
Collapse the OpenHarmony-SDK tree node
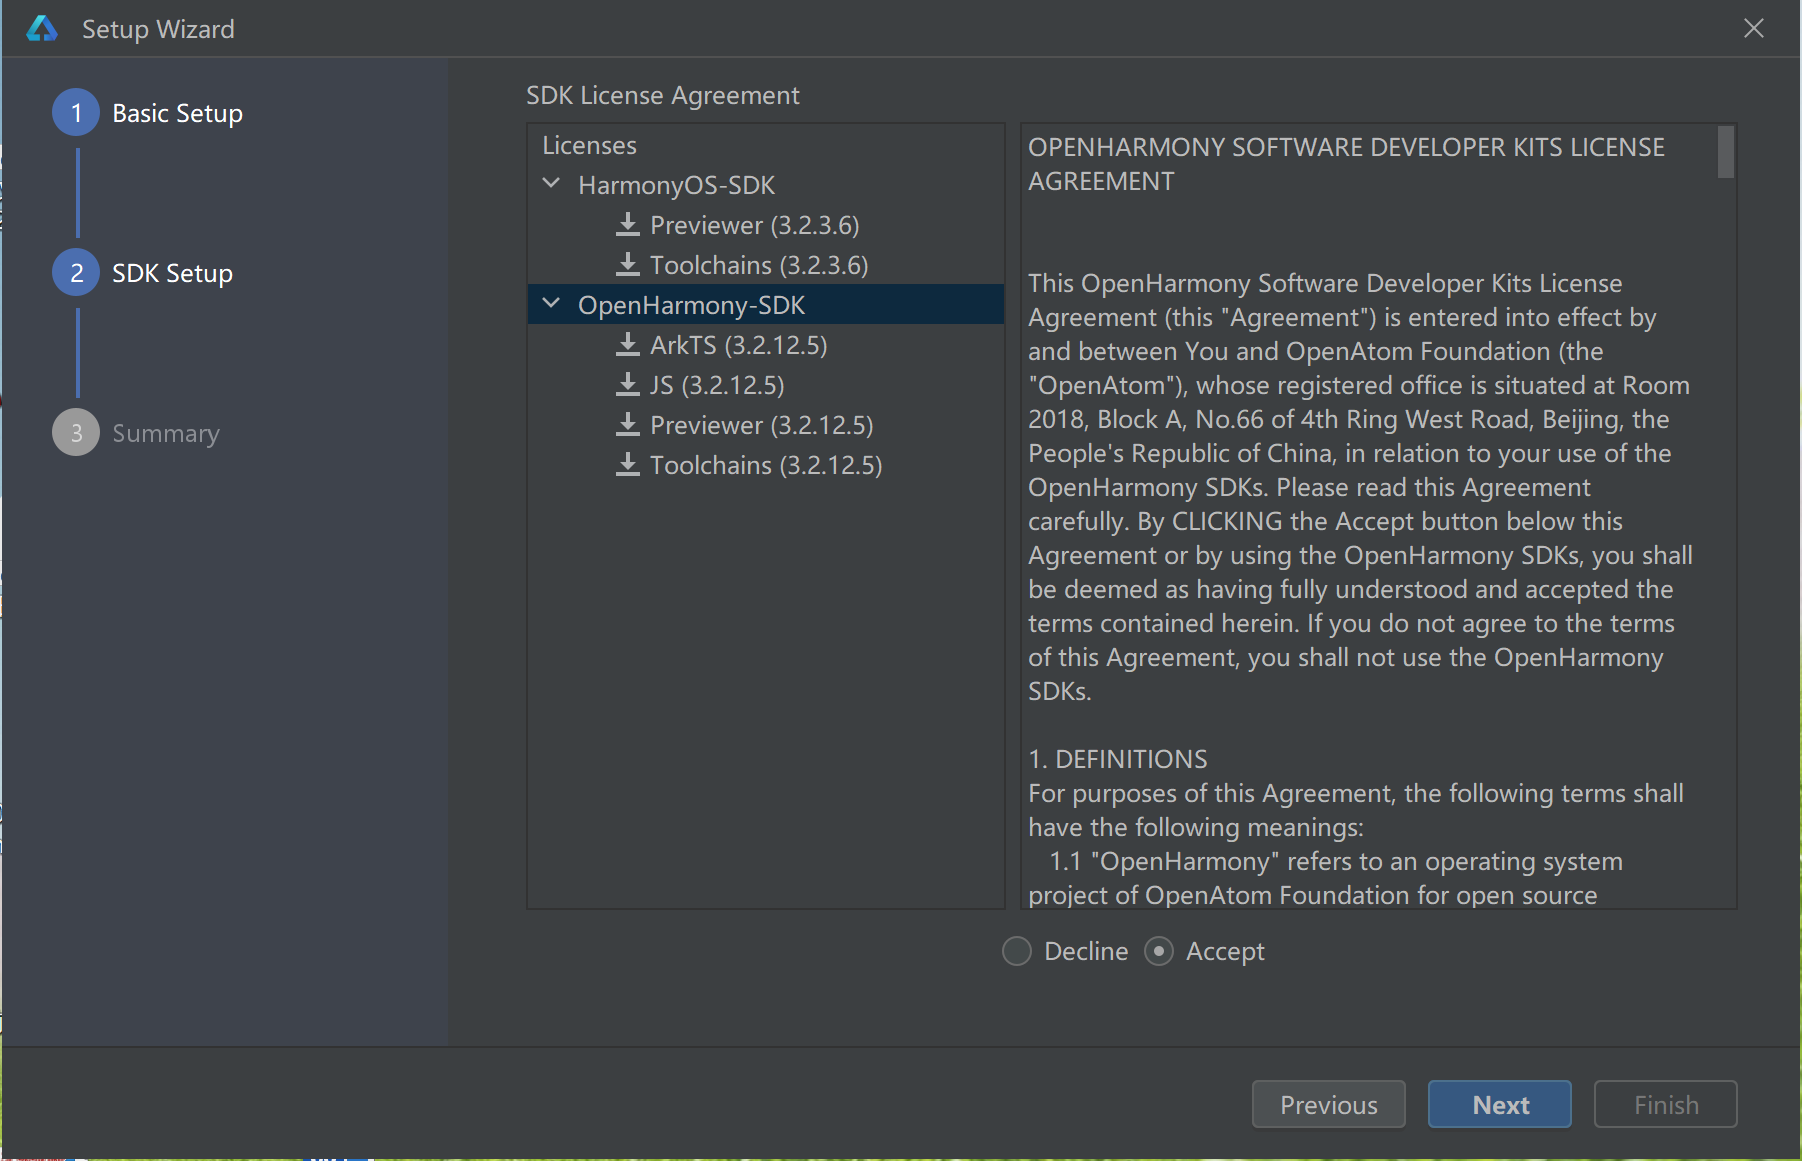tap(551, 304)
